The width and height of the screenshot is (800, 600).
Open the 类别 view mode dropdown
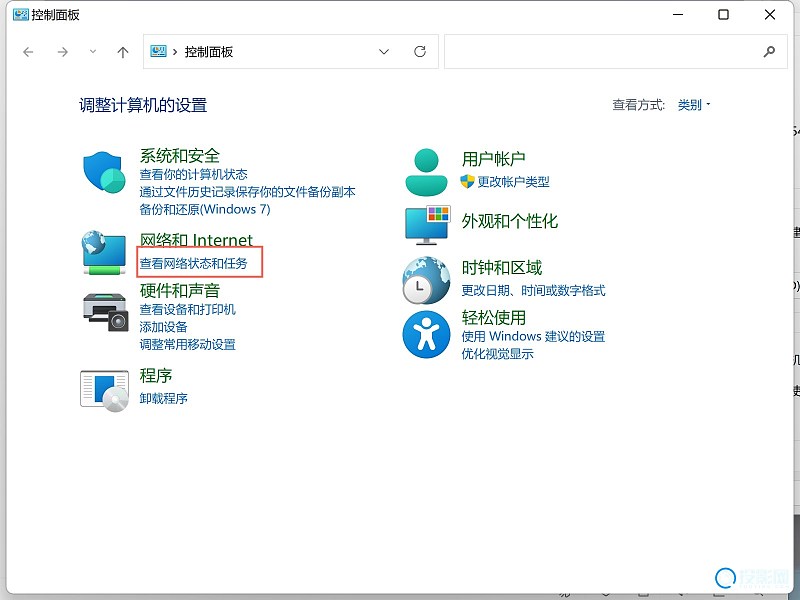click(694, 105)
